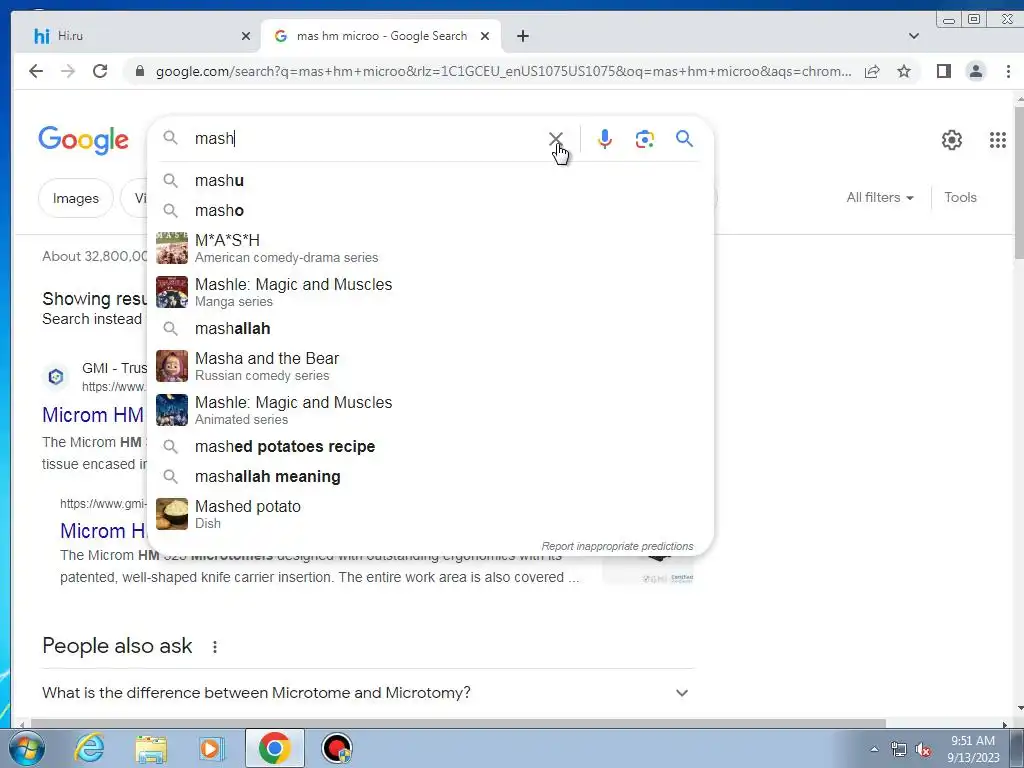Screen dimensions: 1024x768
Task: Open the first Microm HM result title link
Action: coord(93,415)
